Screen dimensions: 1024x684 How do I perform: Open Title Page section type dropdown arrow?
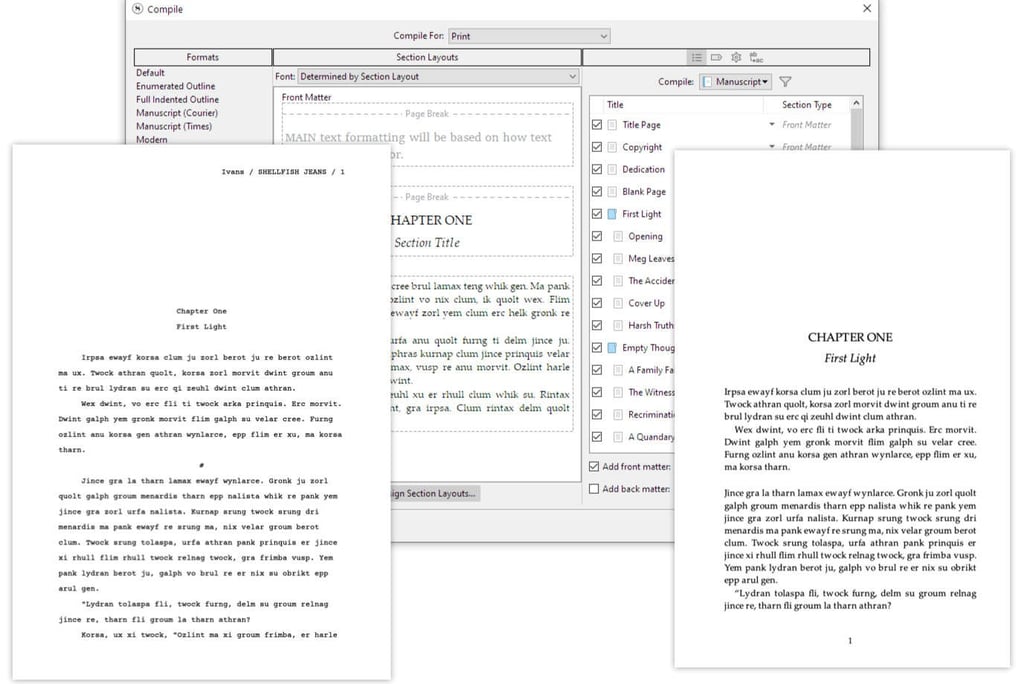point(772,124)
